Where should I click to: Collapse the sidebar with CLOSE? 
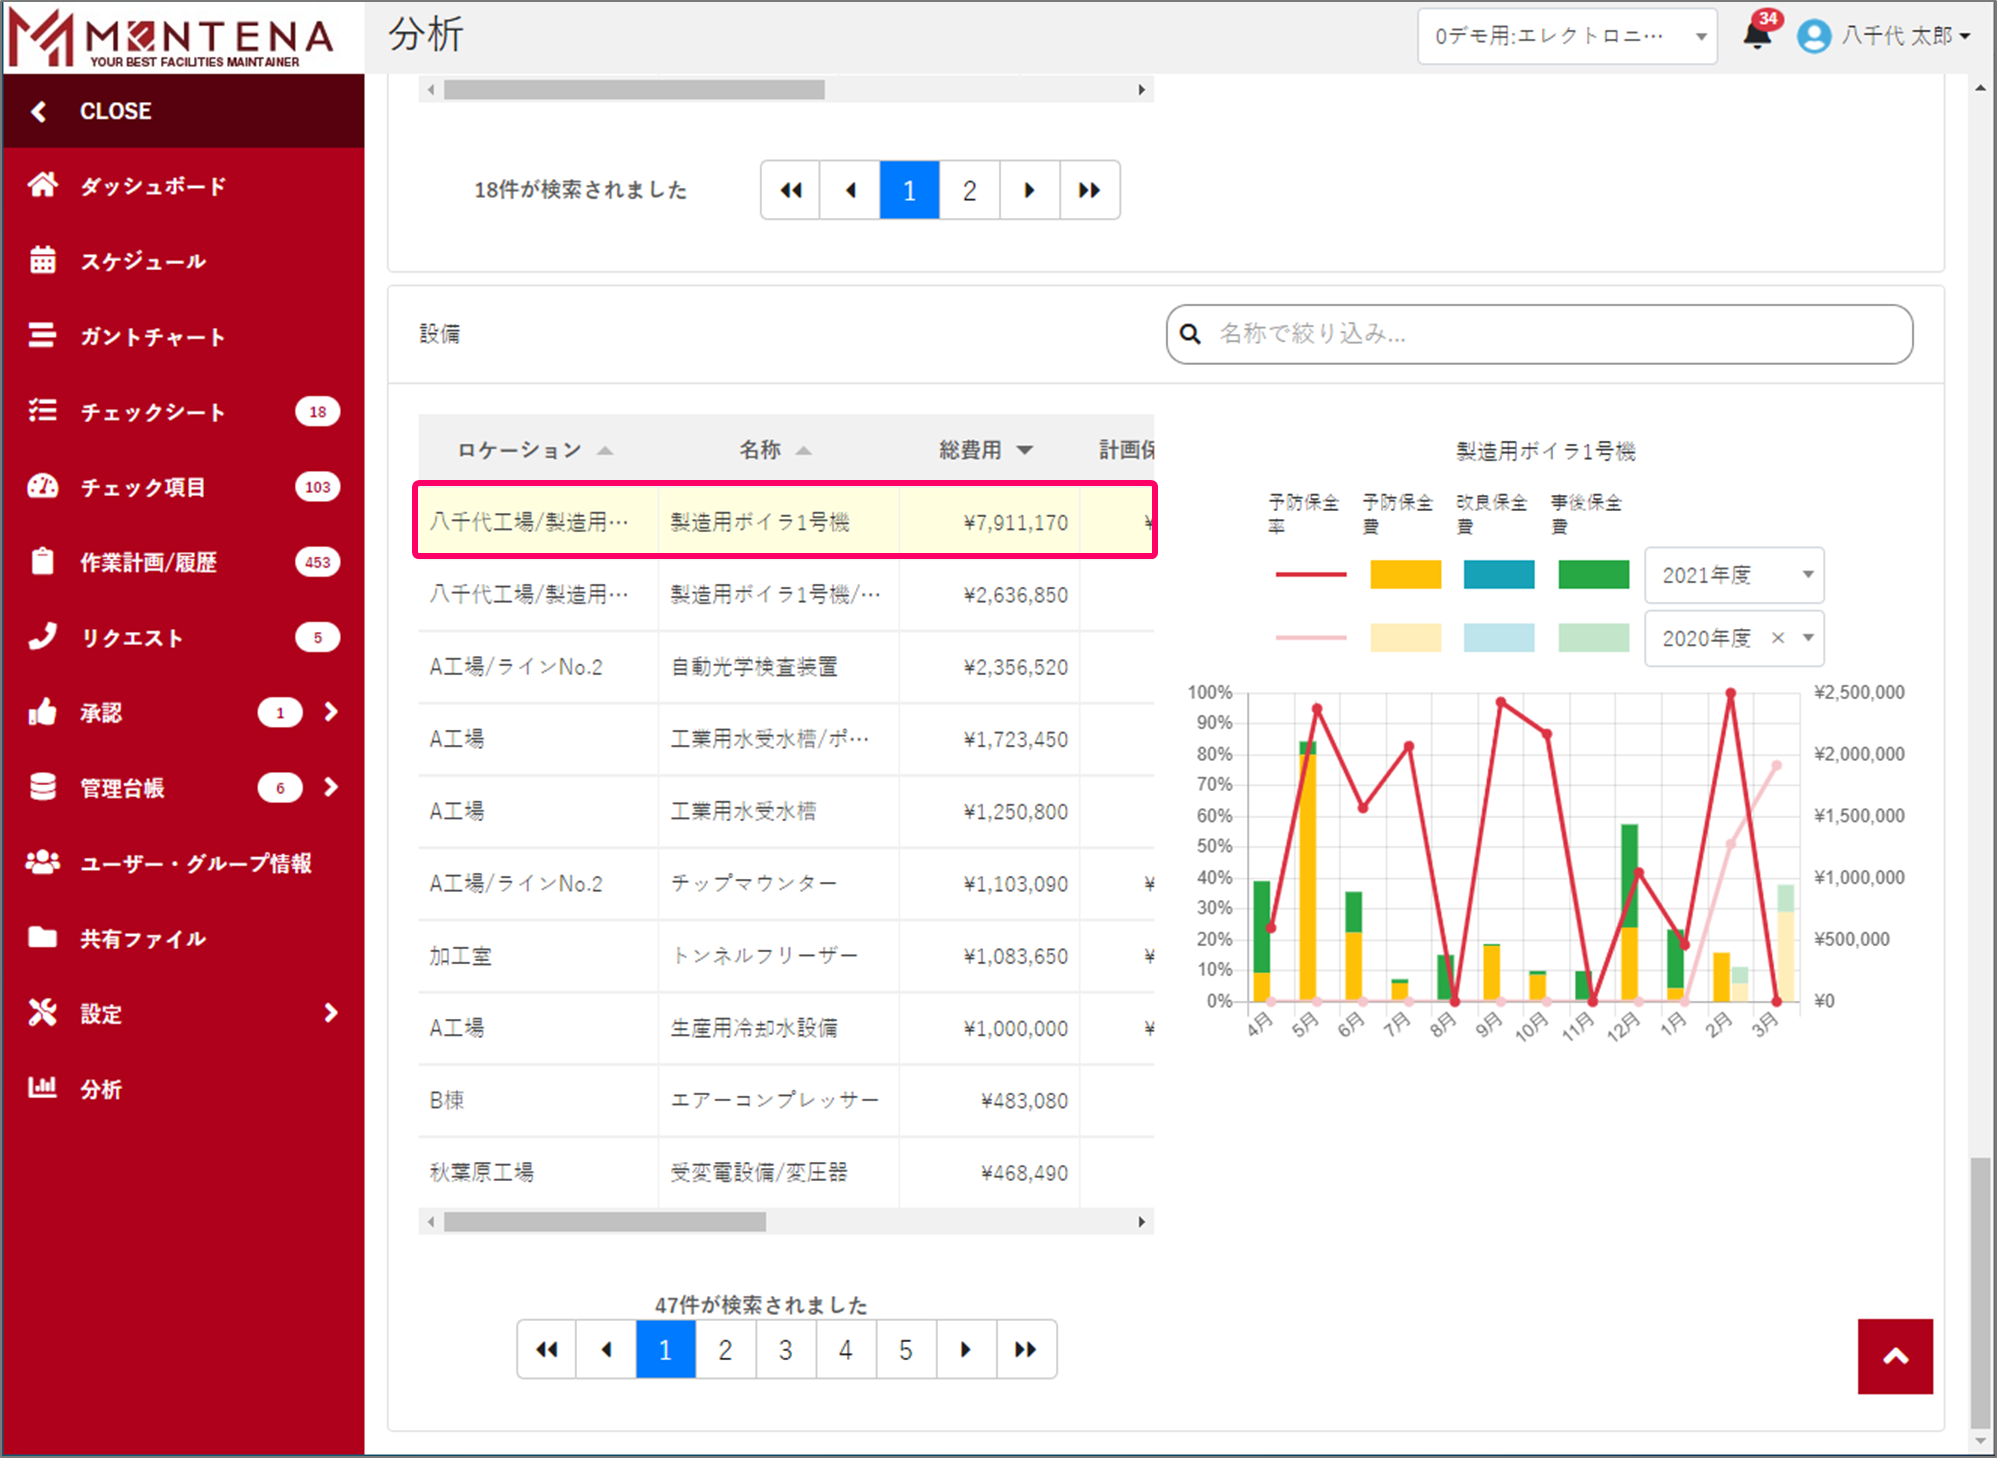[115, 111]
